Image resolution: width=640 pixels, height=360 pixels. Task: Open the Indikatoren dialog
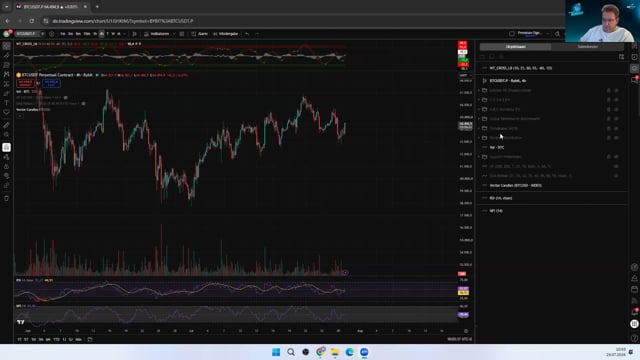click(x=157, y=33)
